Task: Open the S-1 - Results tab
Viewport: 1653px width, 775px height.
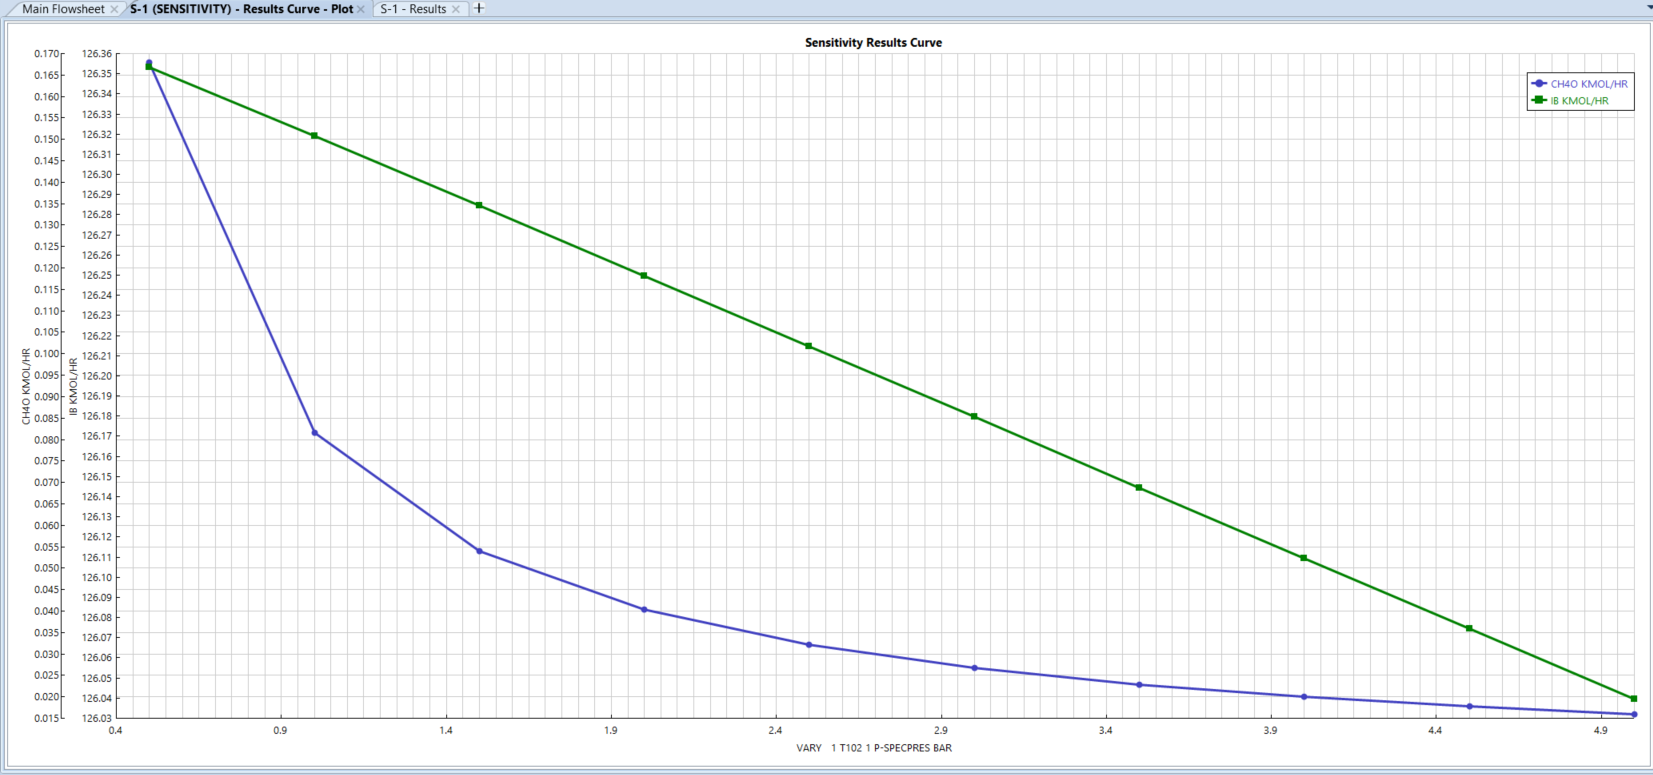Action: [x=413, y=9]
